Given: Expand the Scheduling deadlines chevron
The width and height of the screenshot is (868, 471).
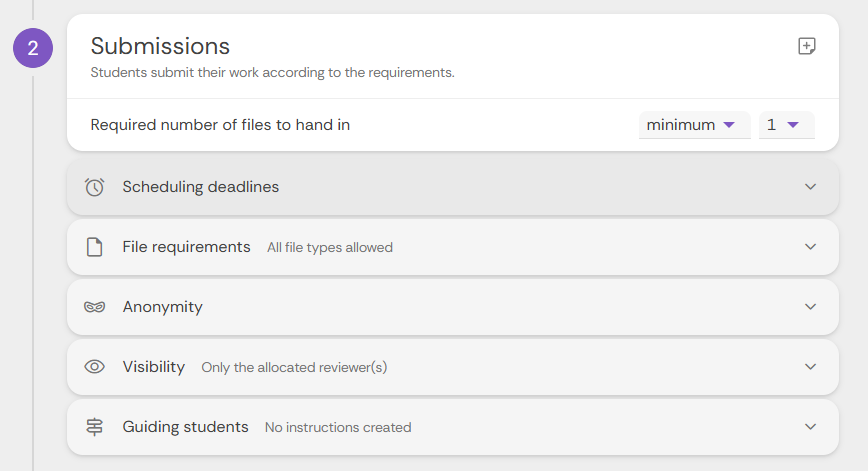Looking at the screenshot, I should tap(810, 187).
